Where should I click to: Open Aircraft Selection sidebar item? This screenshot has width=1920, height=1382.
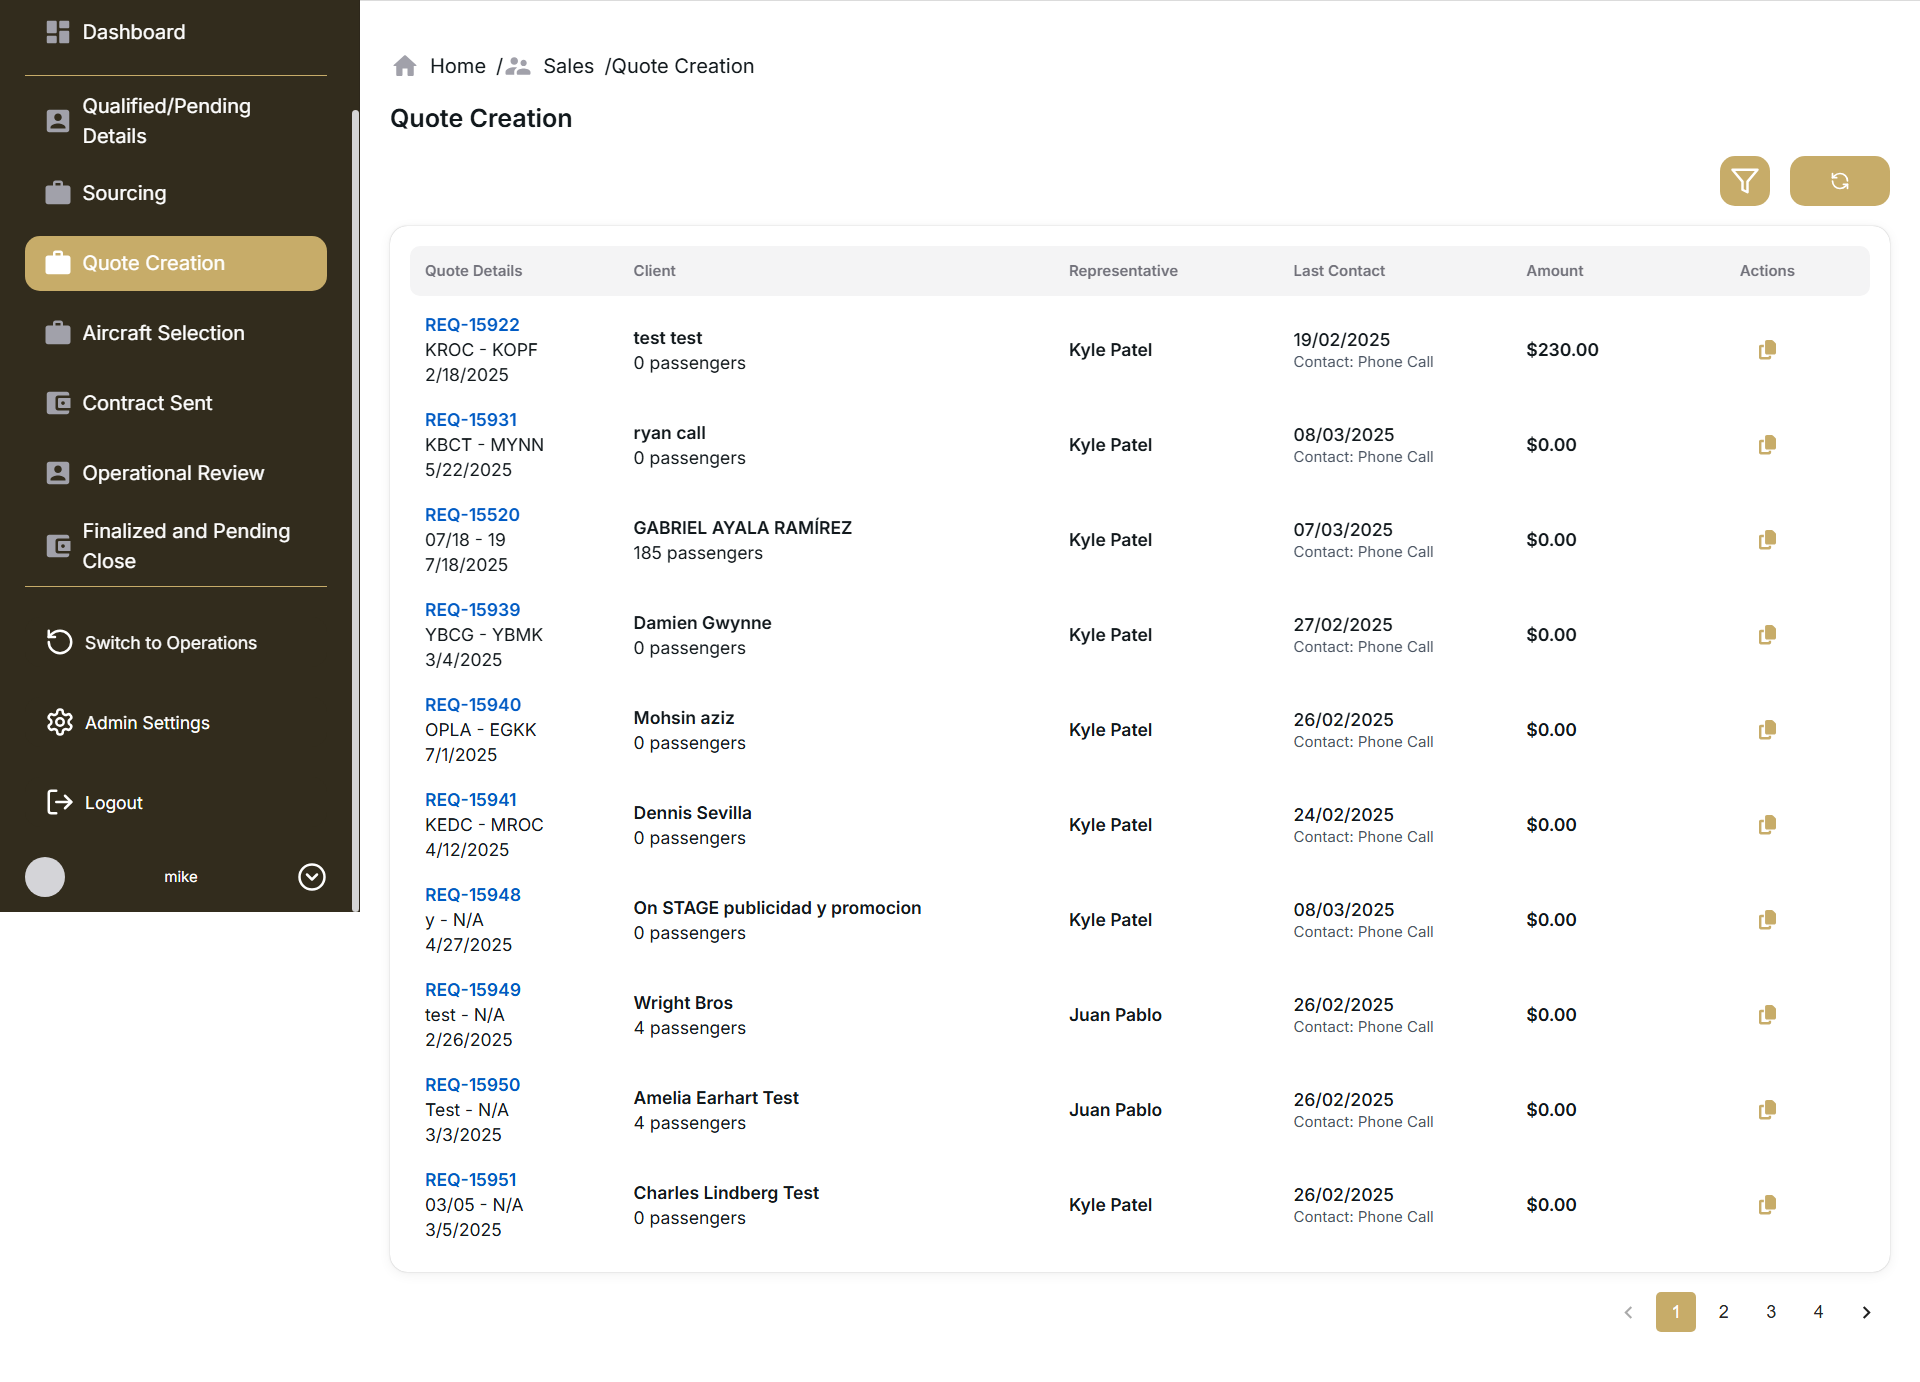click(x=163, y=333)
